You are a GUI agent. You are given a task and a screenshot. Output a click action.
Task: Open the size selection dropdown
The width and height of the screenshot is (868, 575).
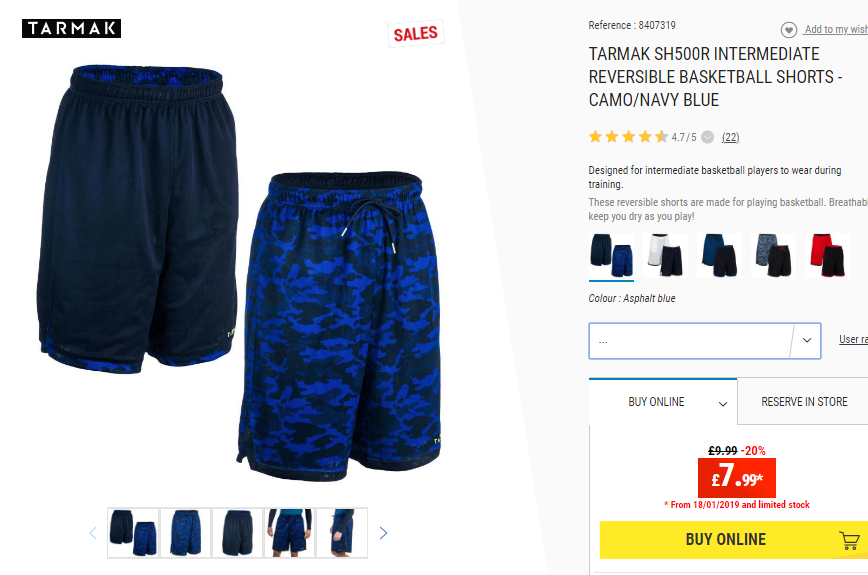pyautogui.click(x=704, y=341)
